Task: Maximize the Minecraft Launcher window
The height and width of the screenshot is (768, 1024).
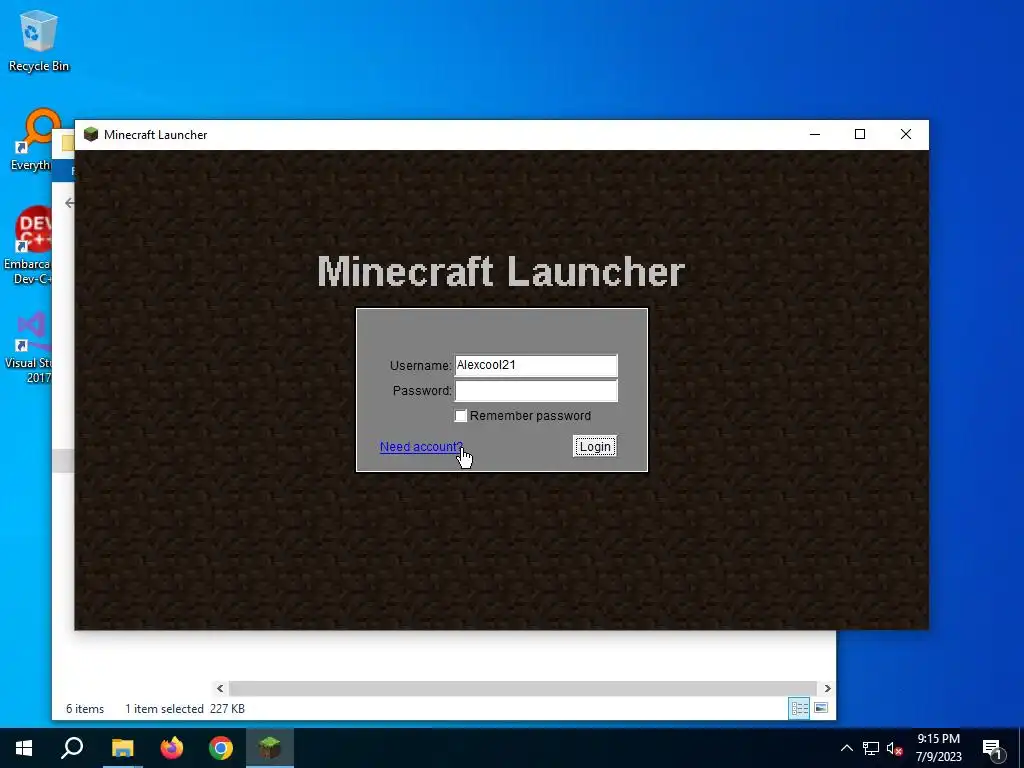Action: tap(860, 135)
